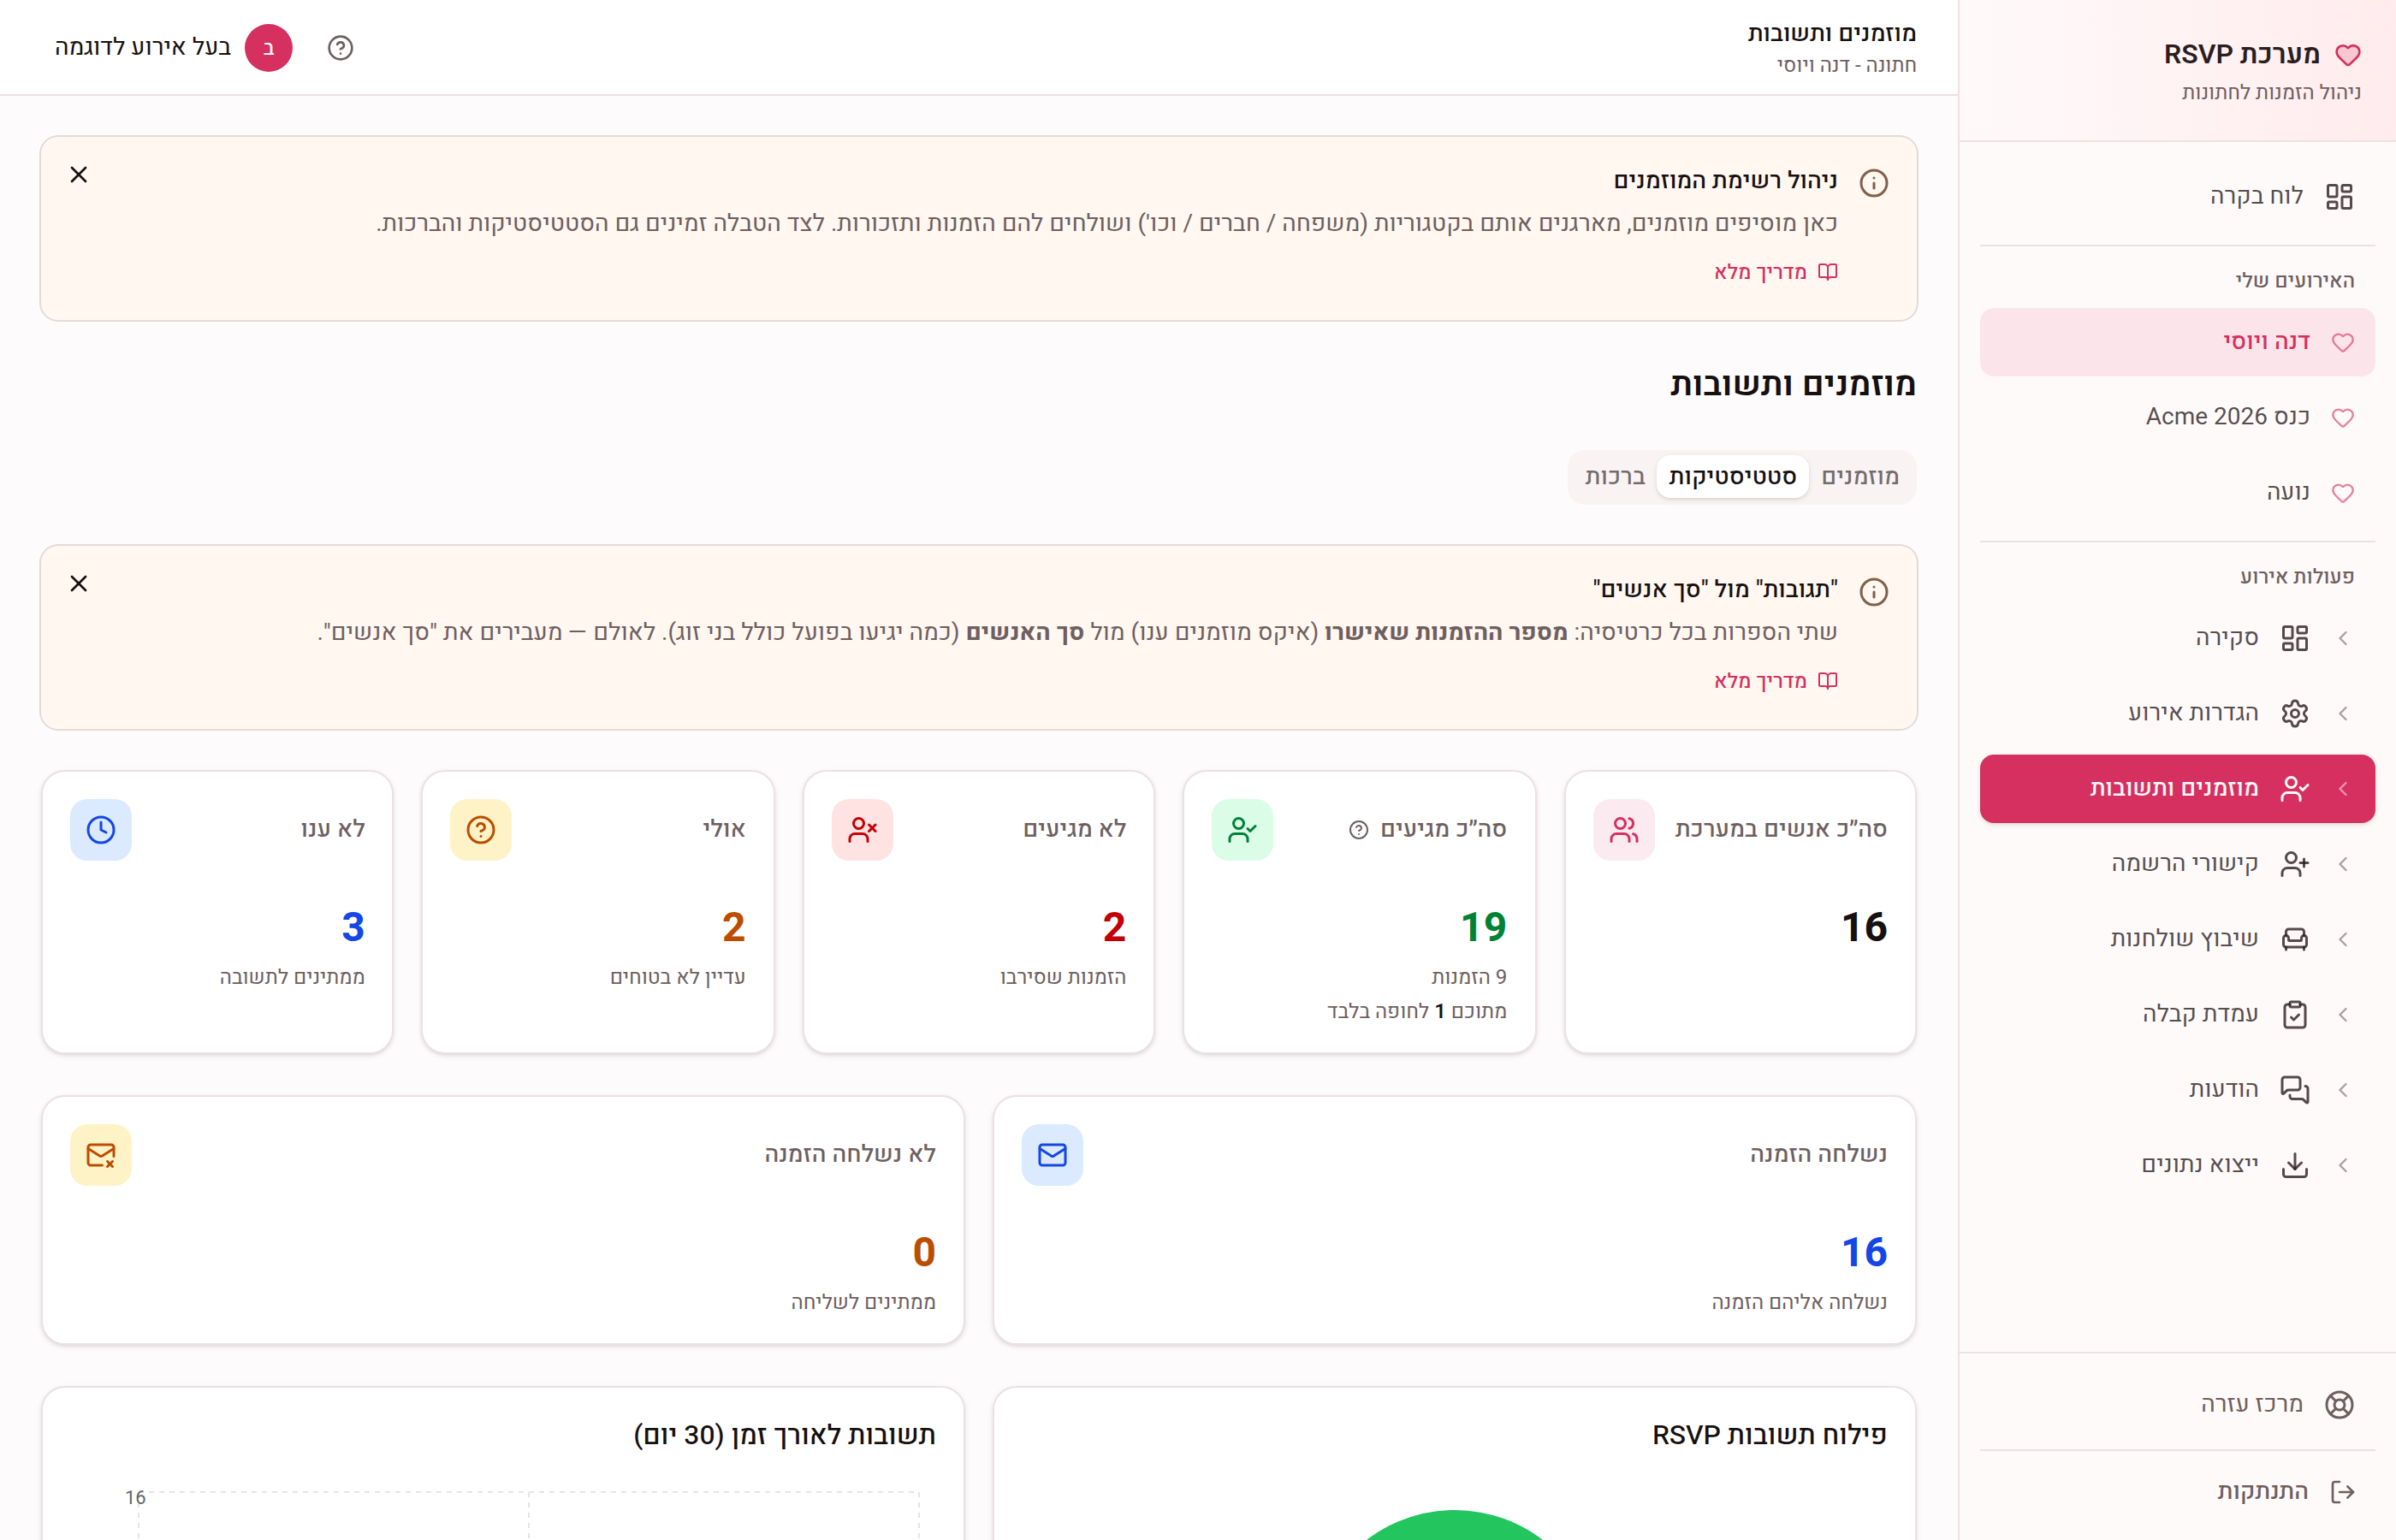
Task: Click the RSVP heart logo icon
Action: click(2347, 55)
